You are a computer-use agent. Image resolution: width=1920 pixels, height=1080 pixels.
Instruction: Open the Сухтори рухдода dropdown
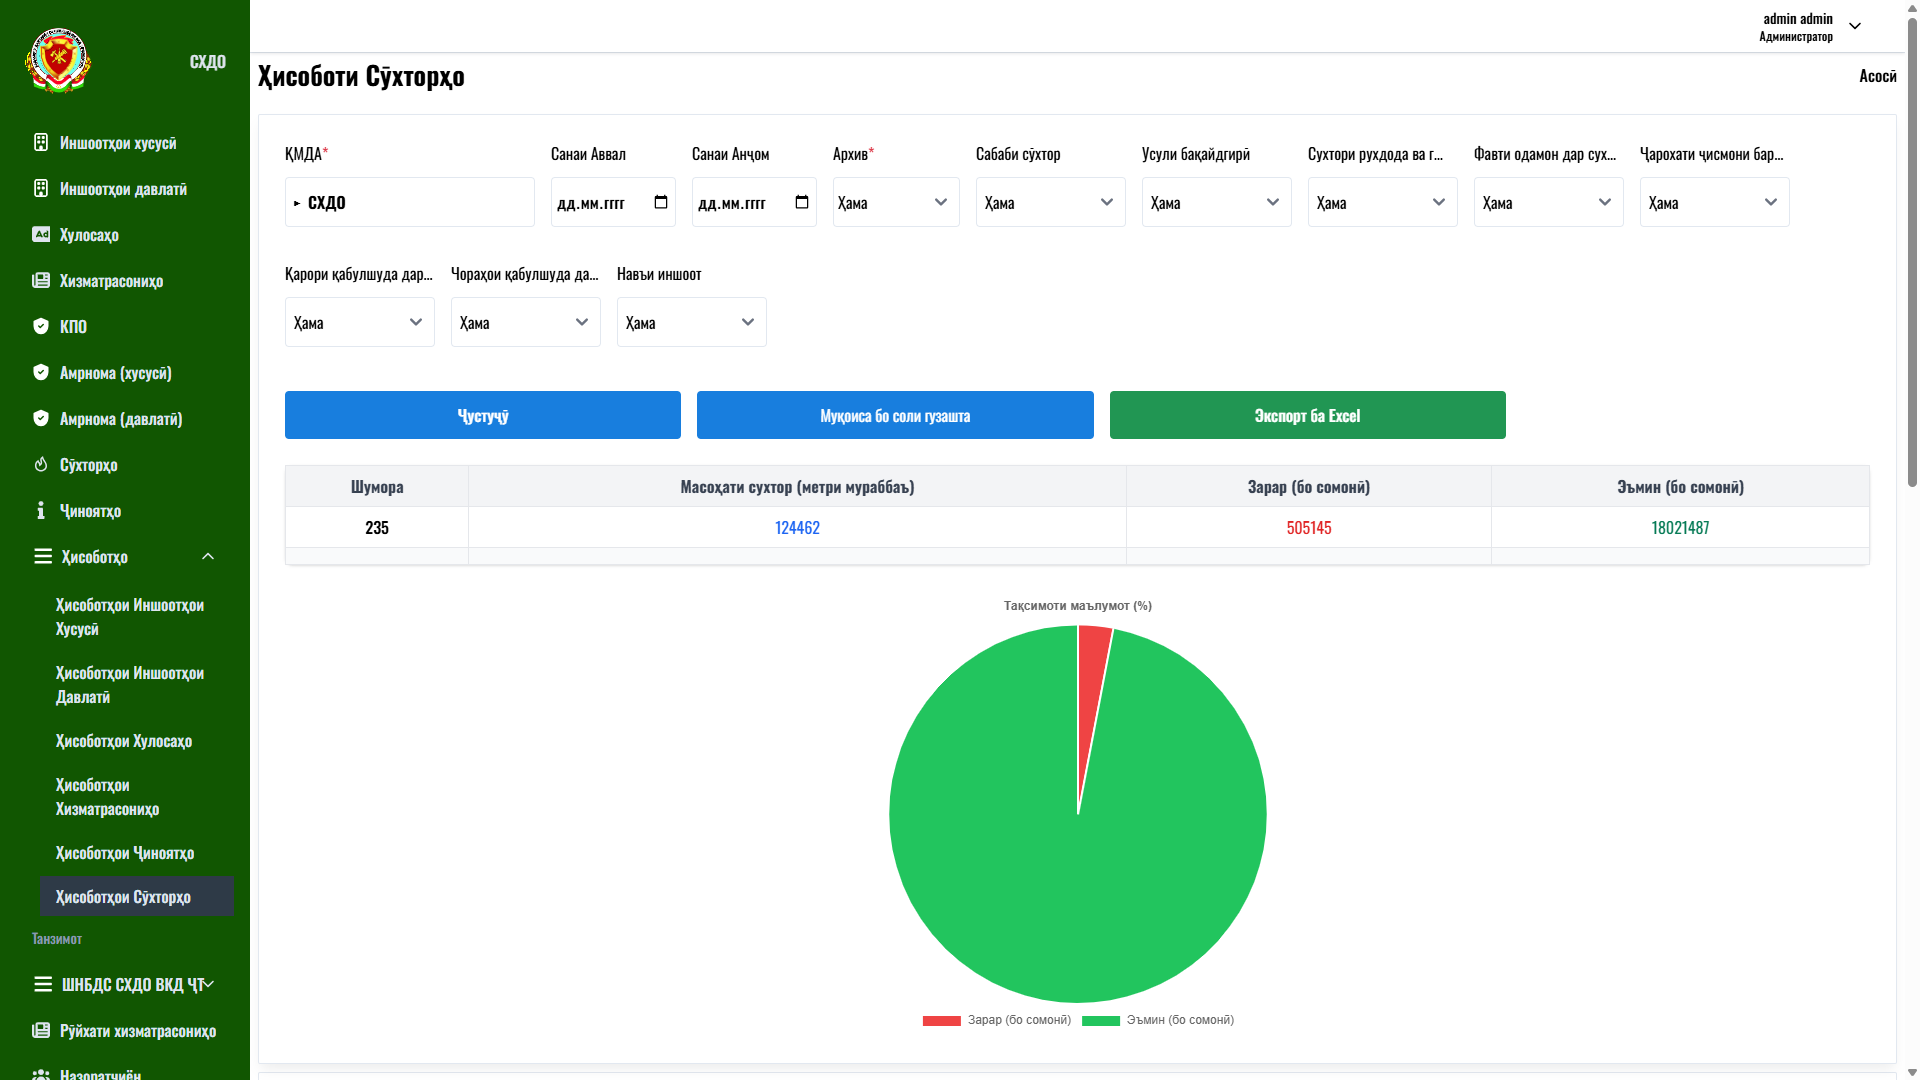coord(1382,202)
